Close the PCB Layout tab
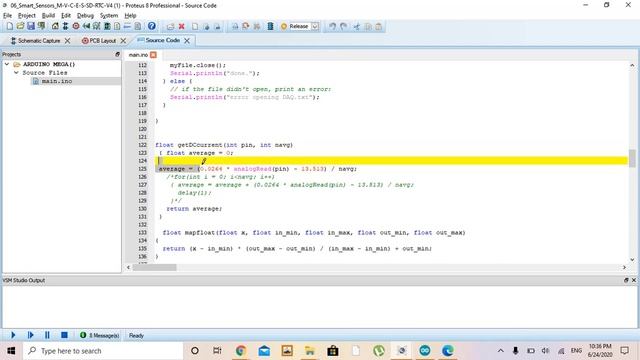Image resolution: width=640 pixels, height=360 pixels. click(123, 41)
